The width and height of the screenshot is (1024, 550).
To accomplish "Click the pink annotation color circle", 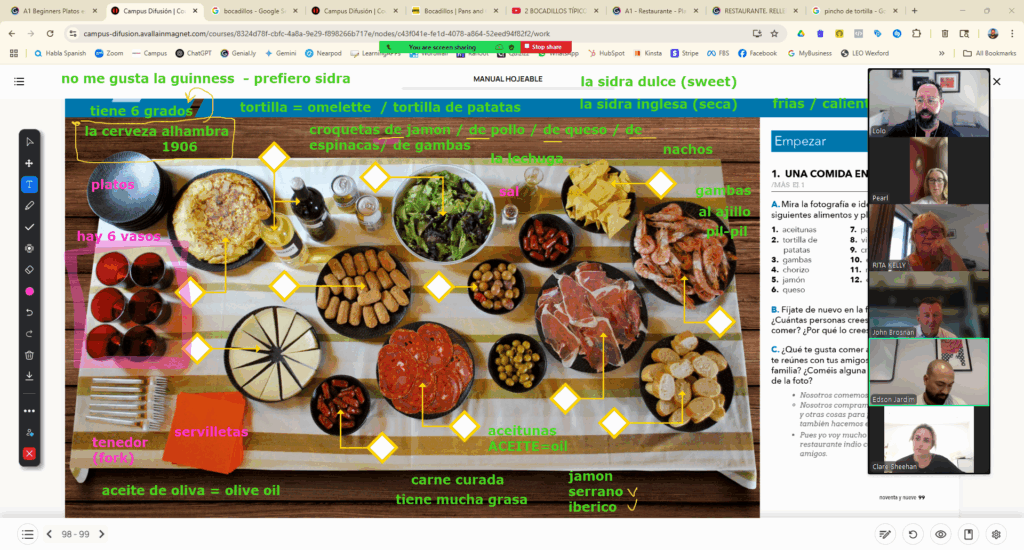I will click(29, 291).
